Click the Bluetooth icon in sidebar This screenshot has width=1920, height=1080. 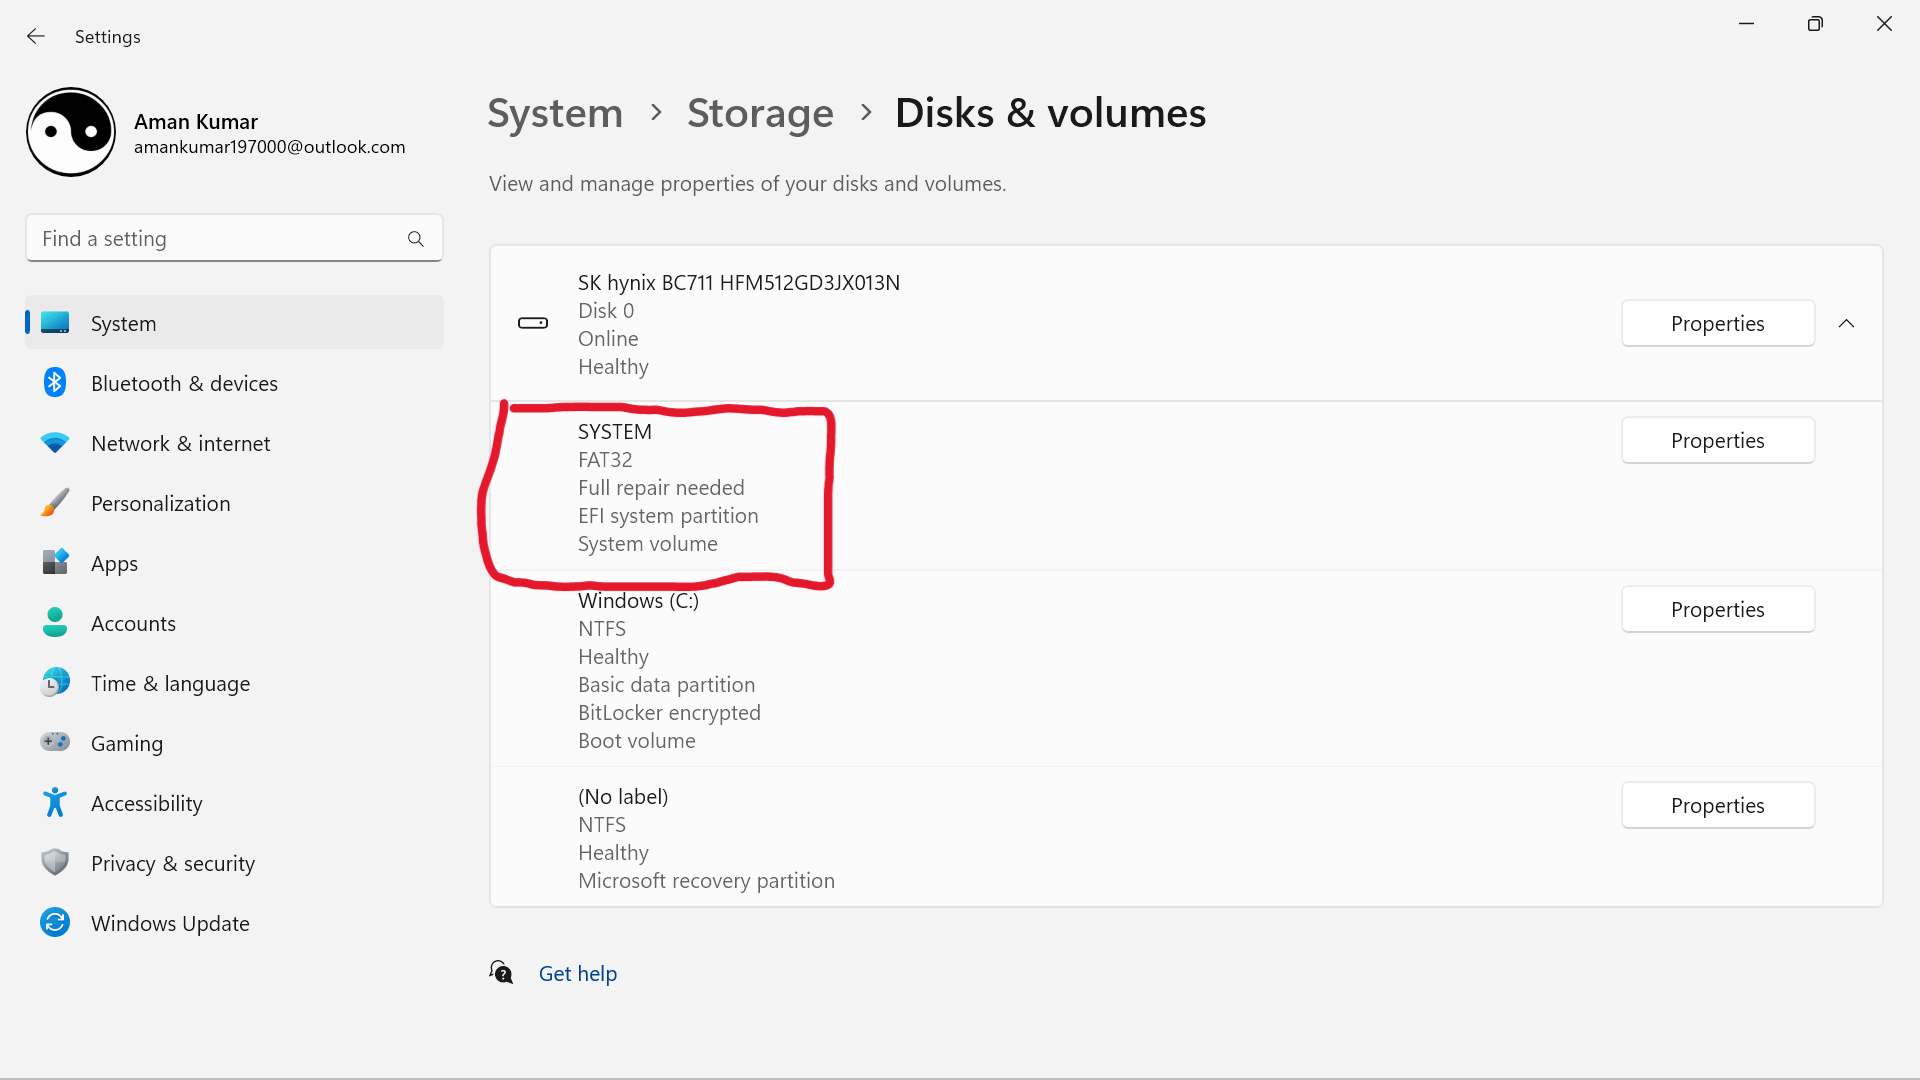55,383
